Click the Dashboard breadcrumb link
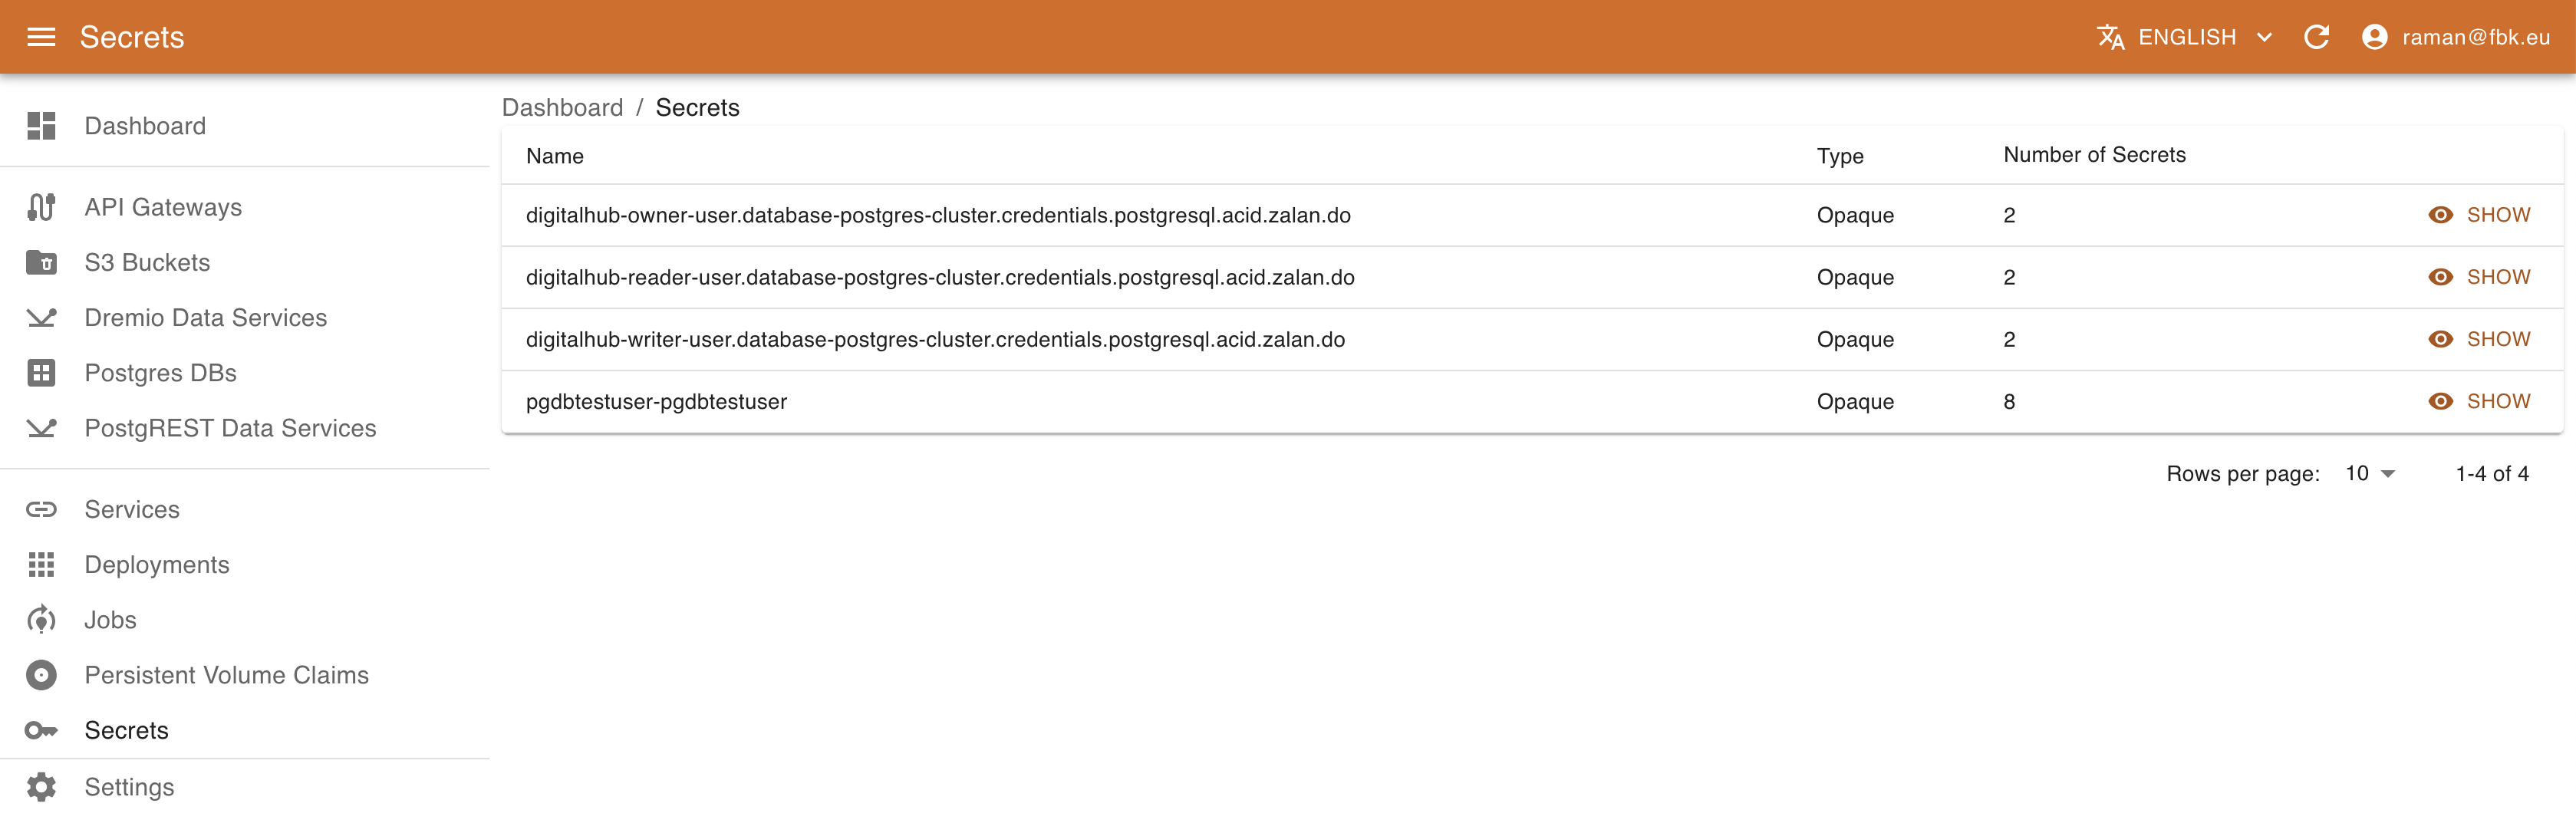The image size is (2576, 833). tap(562, 108)
